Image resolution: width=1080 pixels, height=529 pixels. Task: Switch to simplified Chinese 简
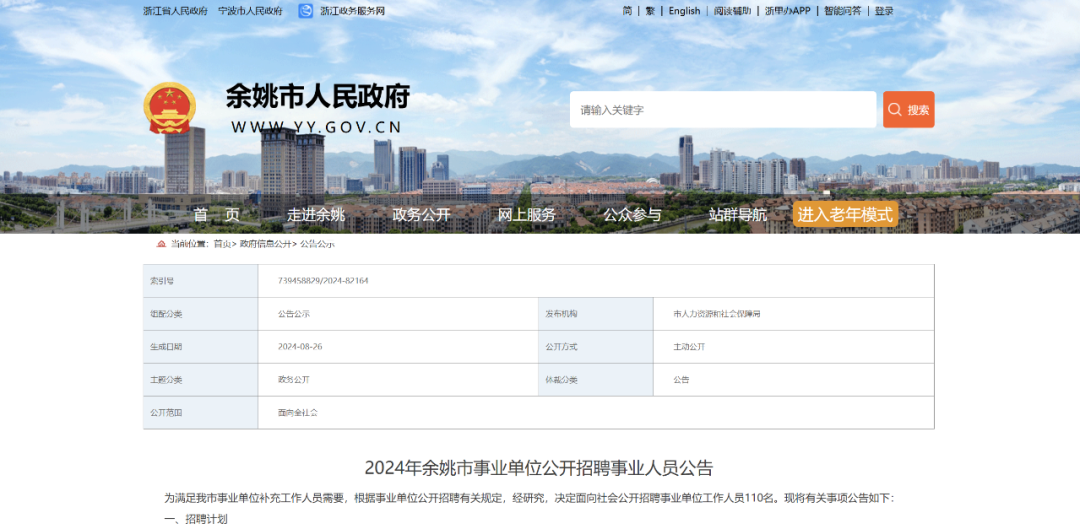[627, 11]
